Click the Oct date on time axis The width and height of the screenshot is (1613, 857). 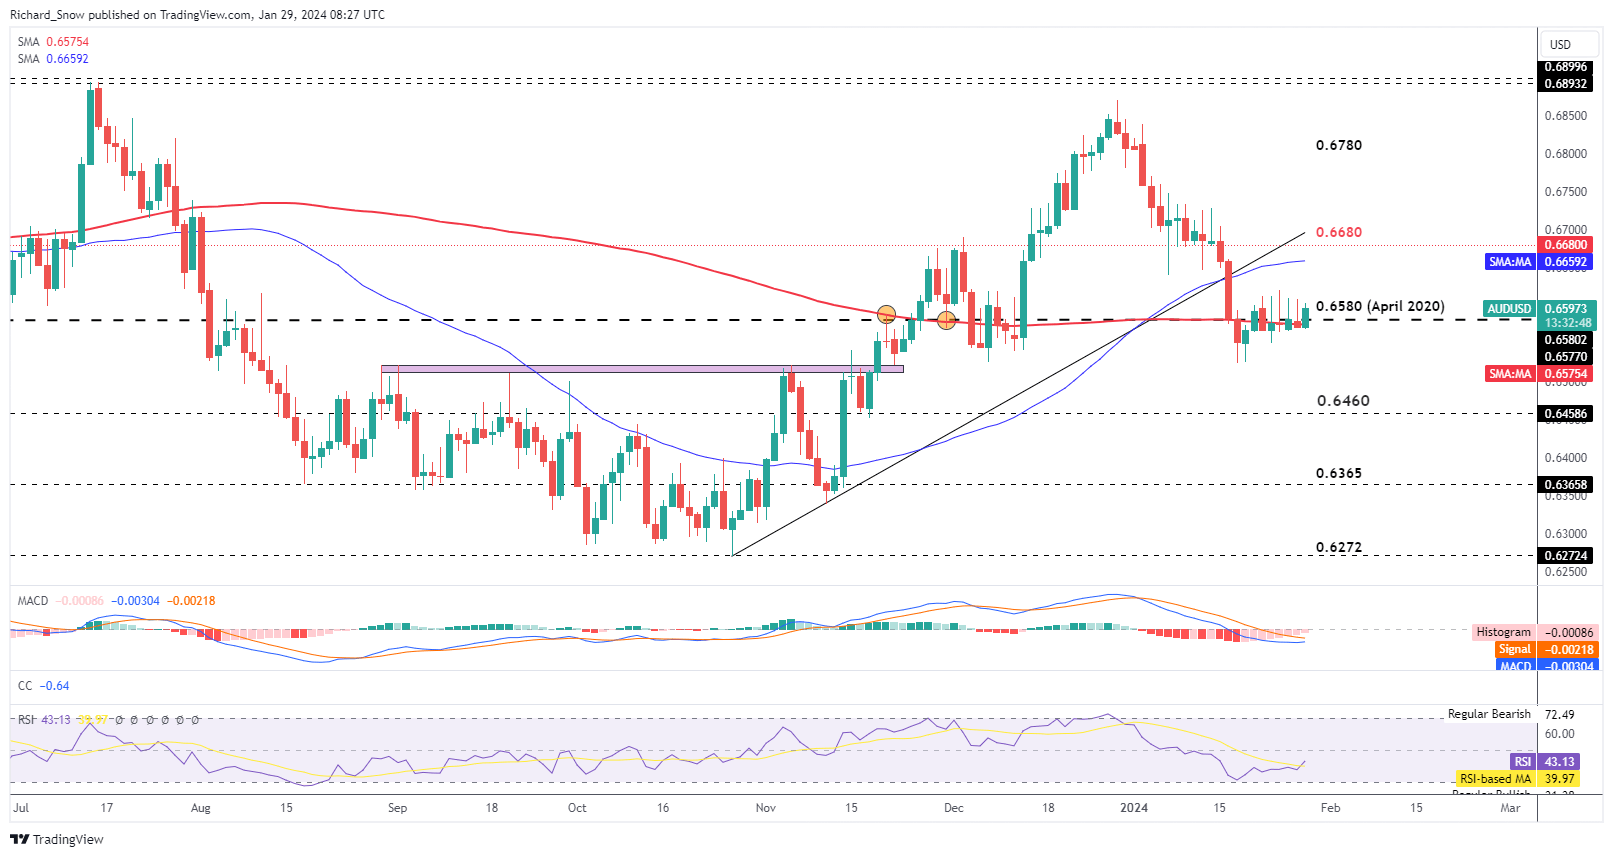[x=577, y=808]
